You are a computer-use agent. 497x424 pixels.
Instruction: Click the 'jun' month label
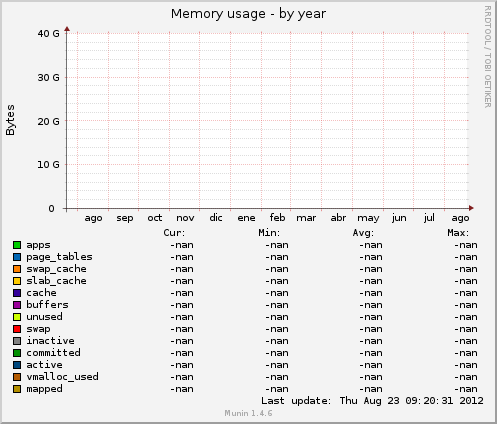coord(399,218)
